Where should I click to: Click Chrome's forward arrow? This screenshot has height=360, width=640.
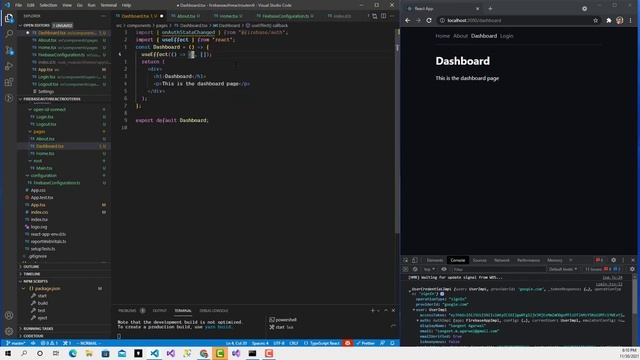tap(418, 20)
